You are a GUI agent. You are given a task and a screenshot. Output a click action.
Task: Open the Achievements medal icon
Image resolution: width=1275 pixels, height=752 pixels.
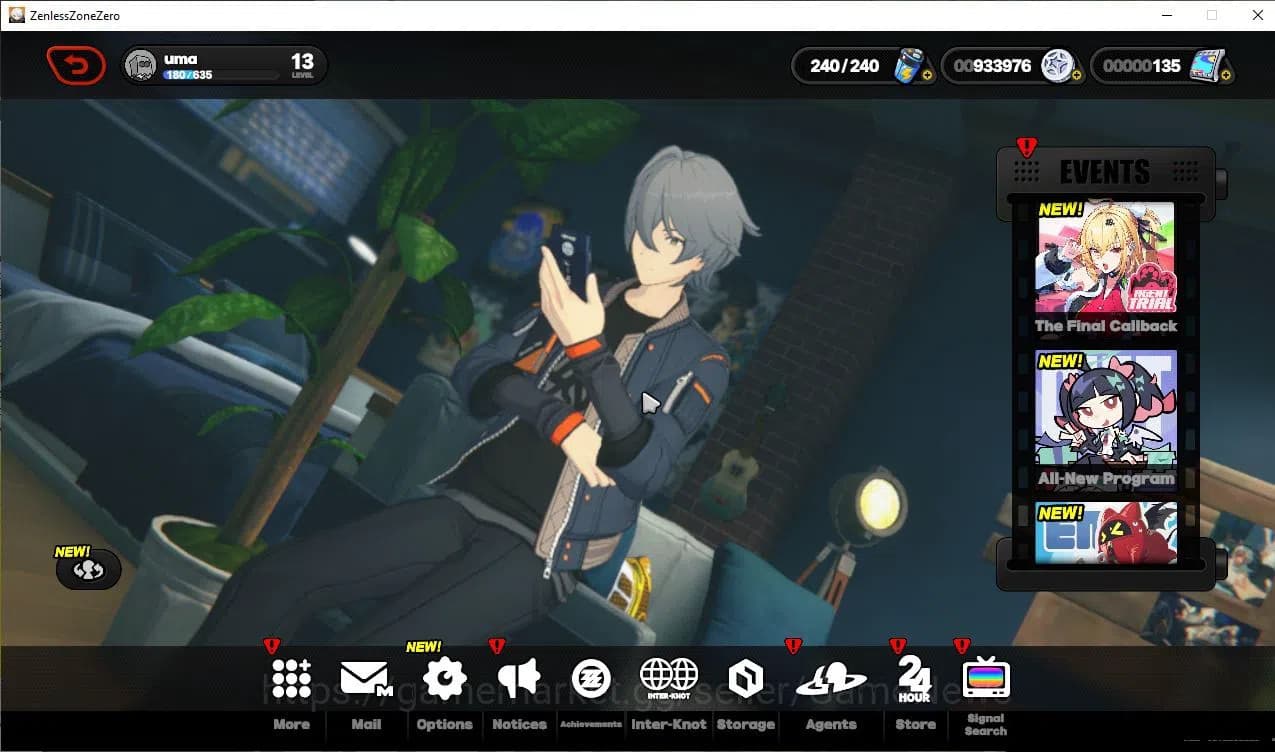[x=591, y=679]
